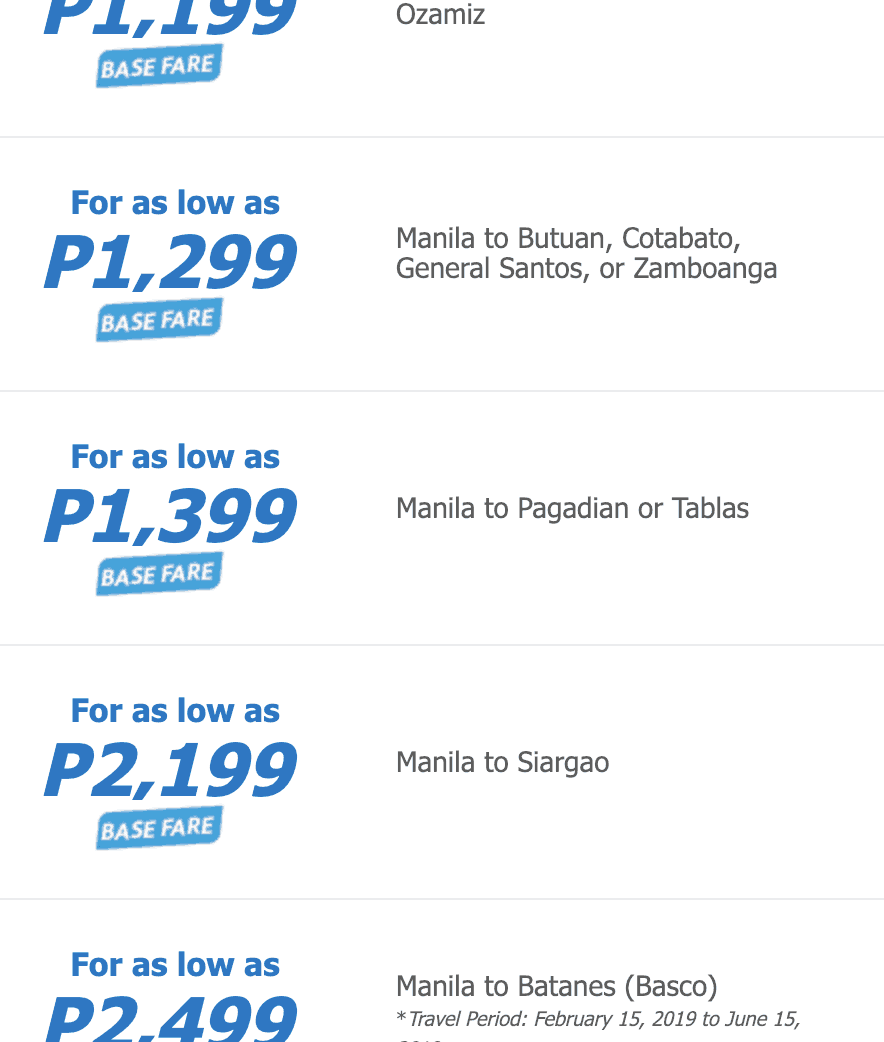The image size is (884, 1042).
Task: Click "For as low as" above P1,399
Action: coord(175,457)
